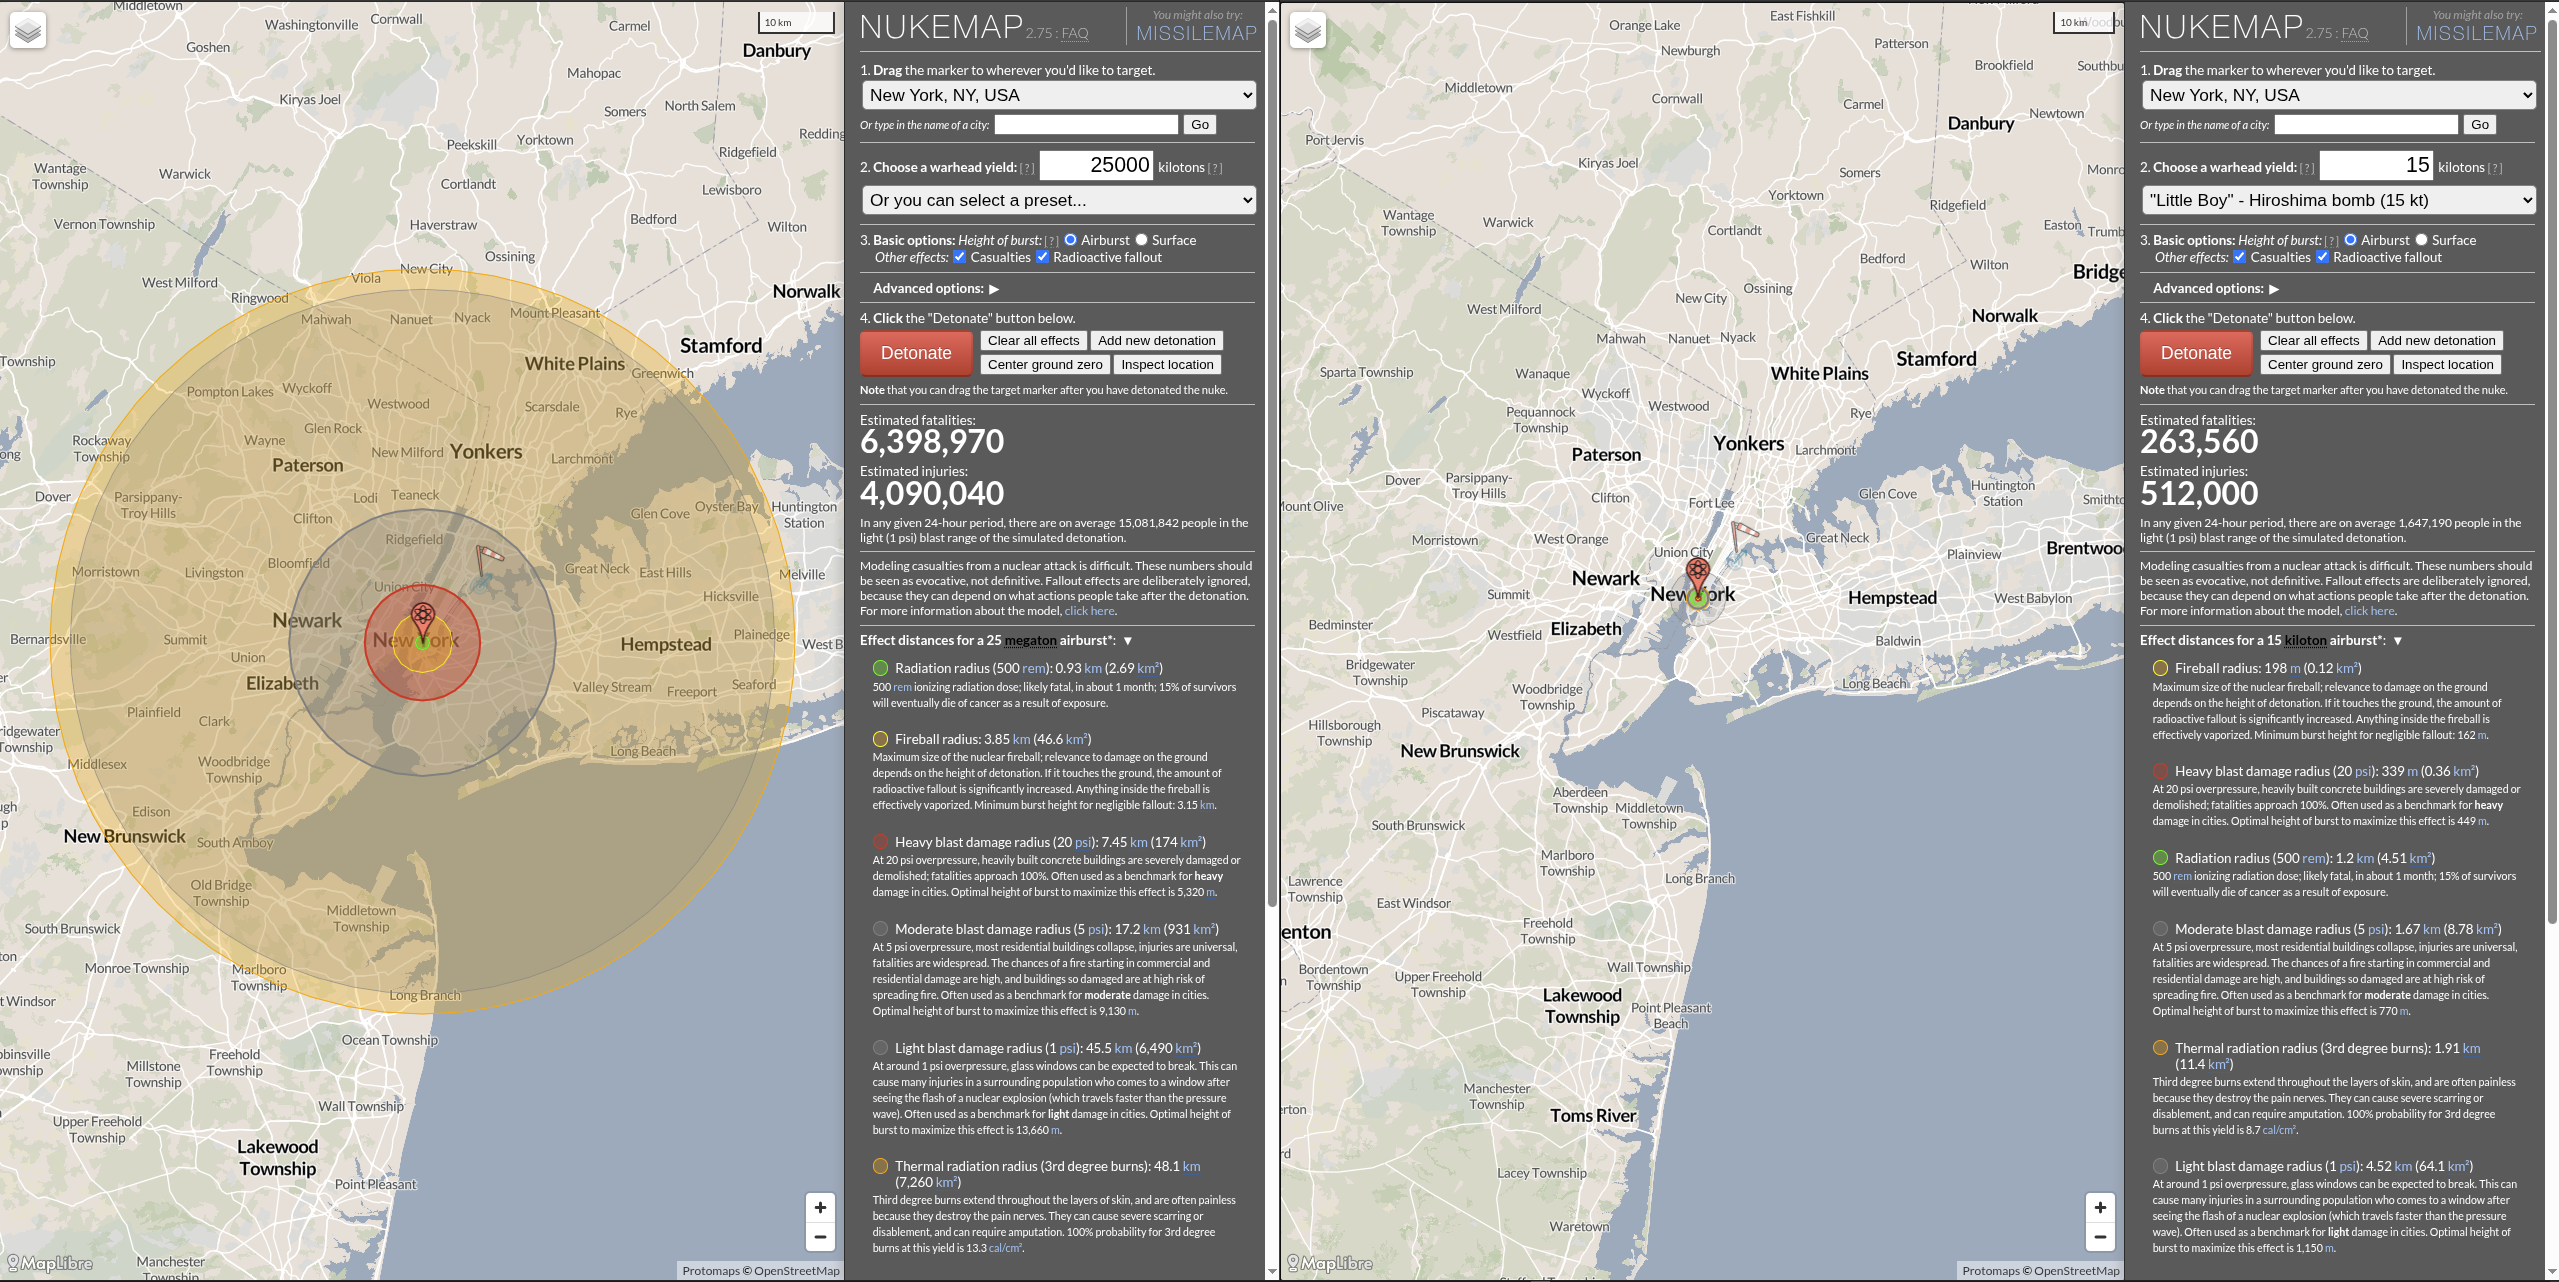Click Add new detonation in left panel
This screenshot has width=2559, height=1282.
tap(1157, 341)
